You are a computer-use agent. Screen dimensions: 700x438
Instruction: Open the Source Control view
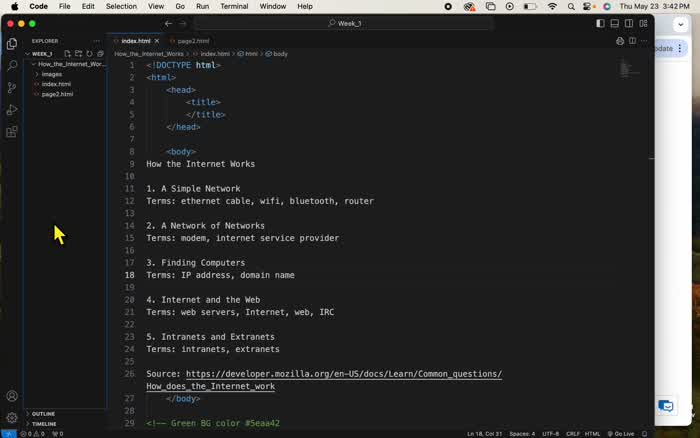[12, 88]
